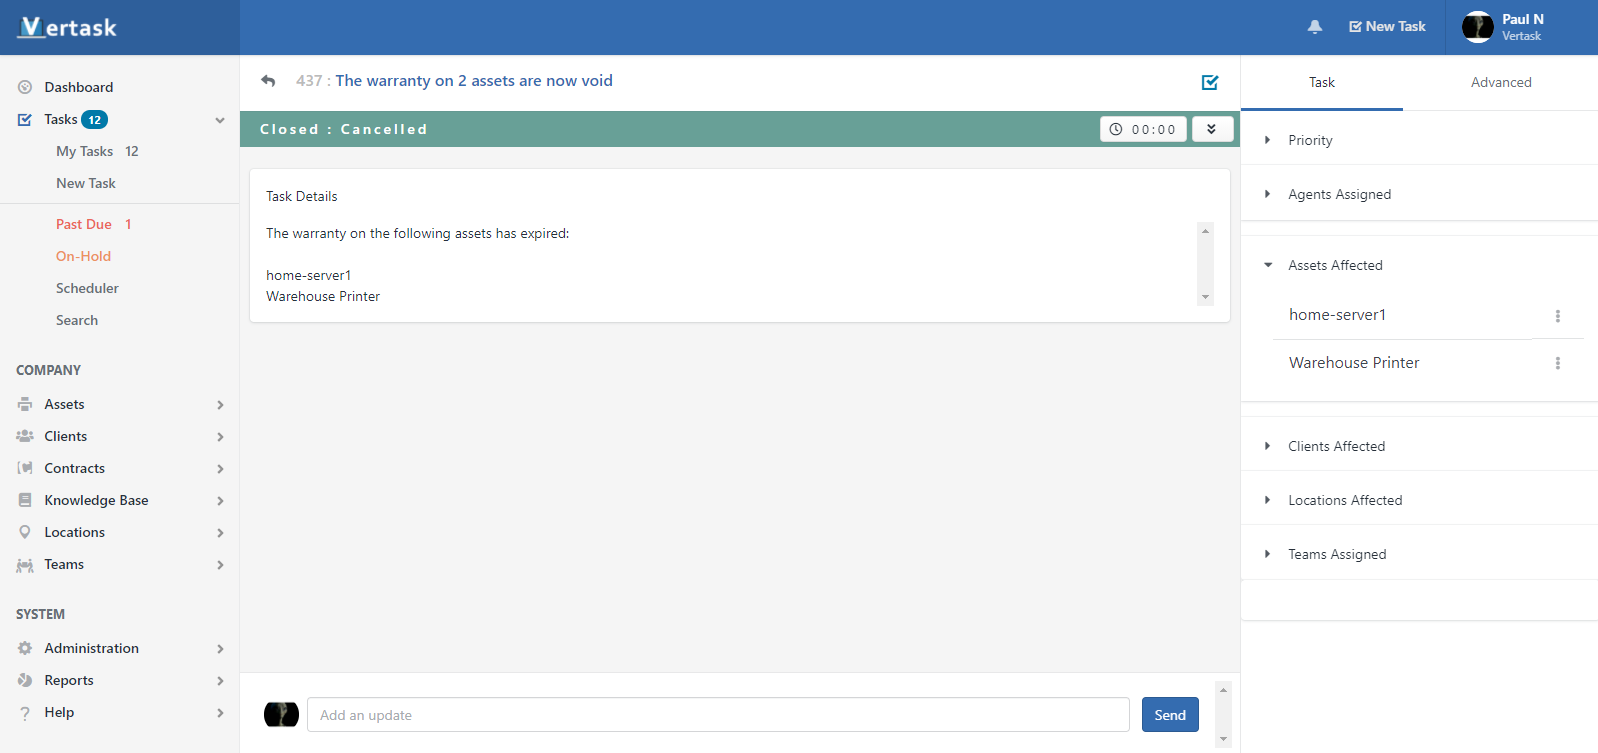Expand the Clients menu chevron
The height and width of the screenshot is (753, 1598).
(x=220, y=437)
